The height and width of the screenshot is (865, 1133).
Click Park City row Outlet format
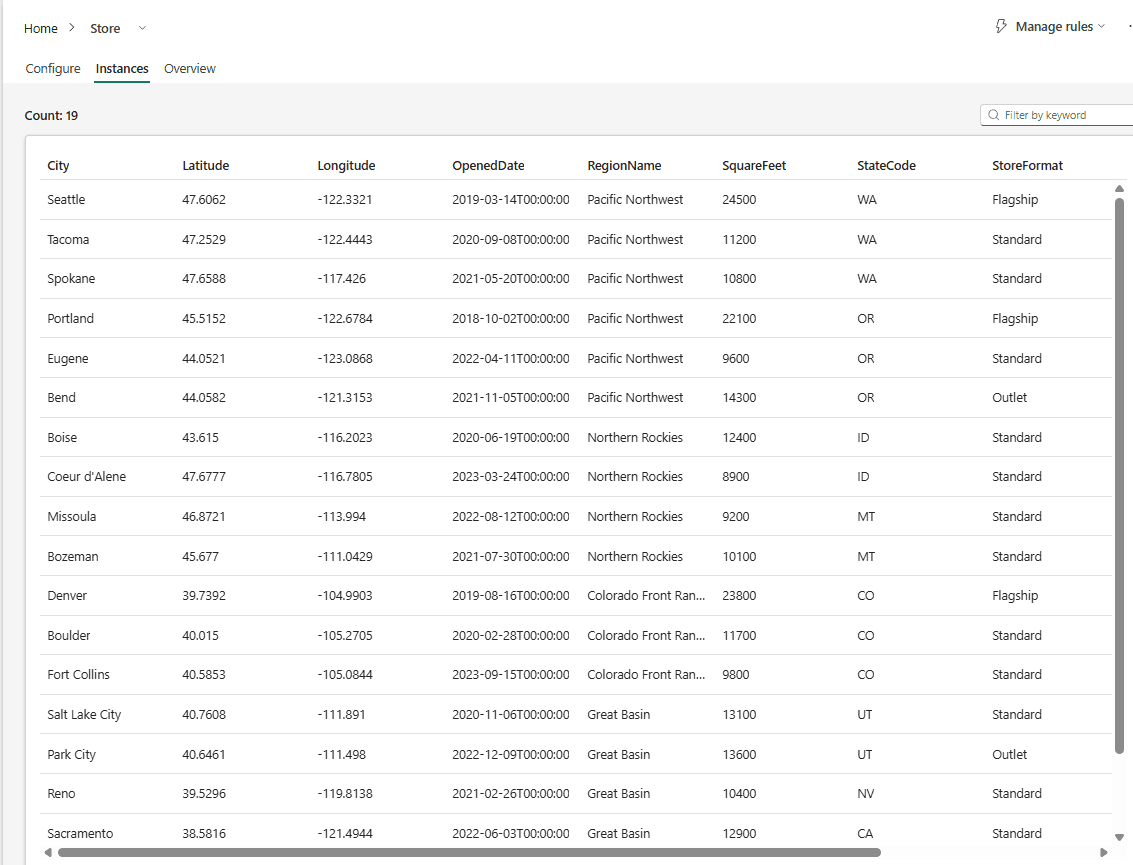click(1009, 754)
